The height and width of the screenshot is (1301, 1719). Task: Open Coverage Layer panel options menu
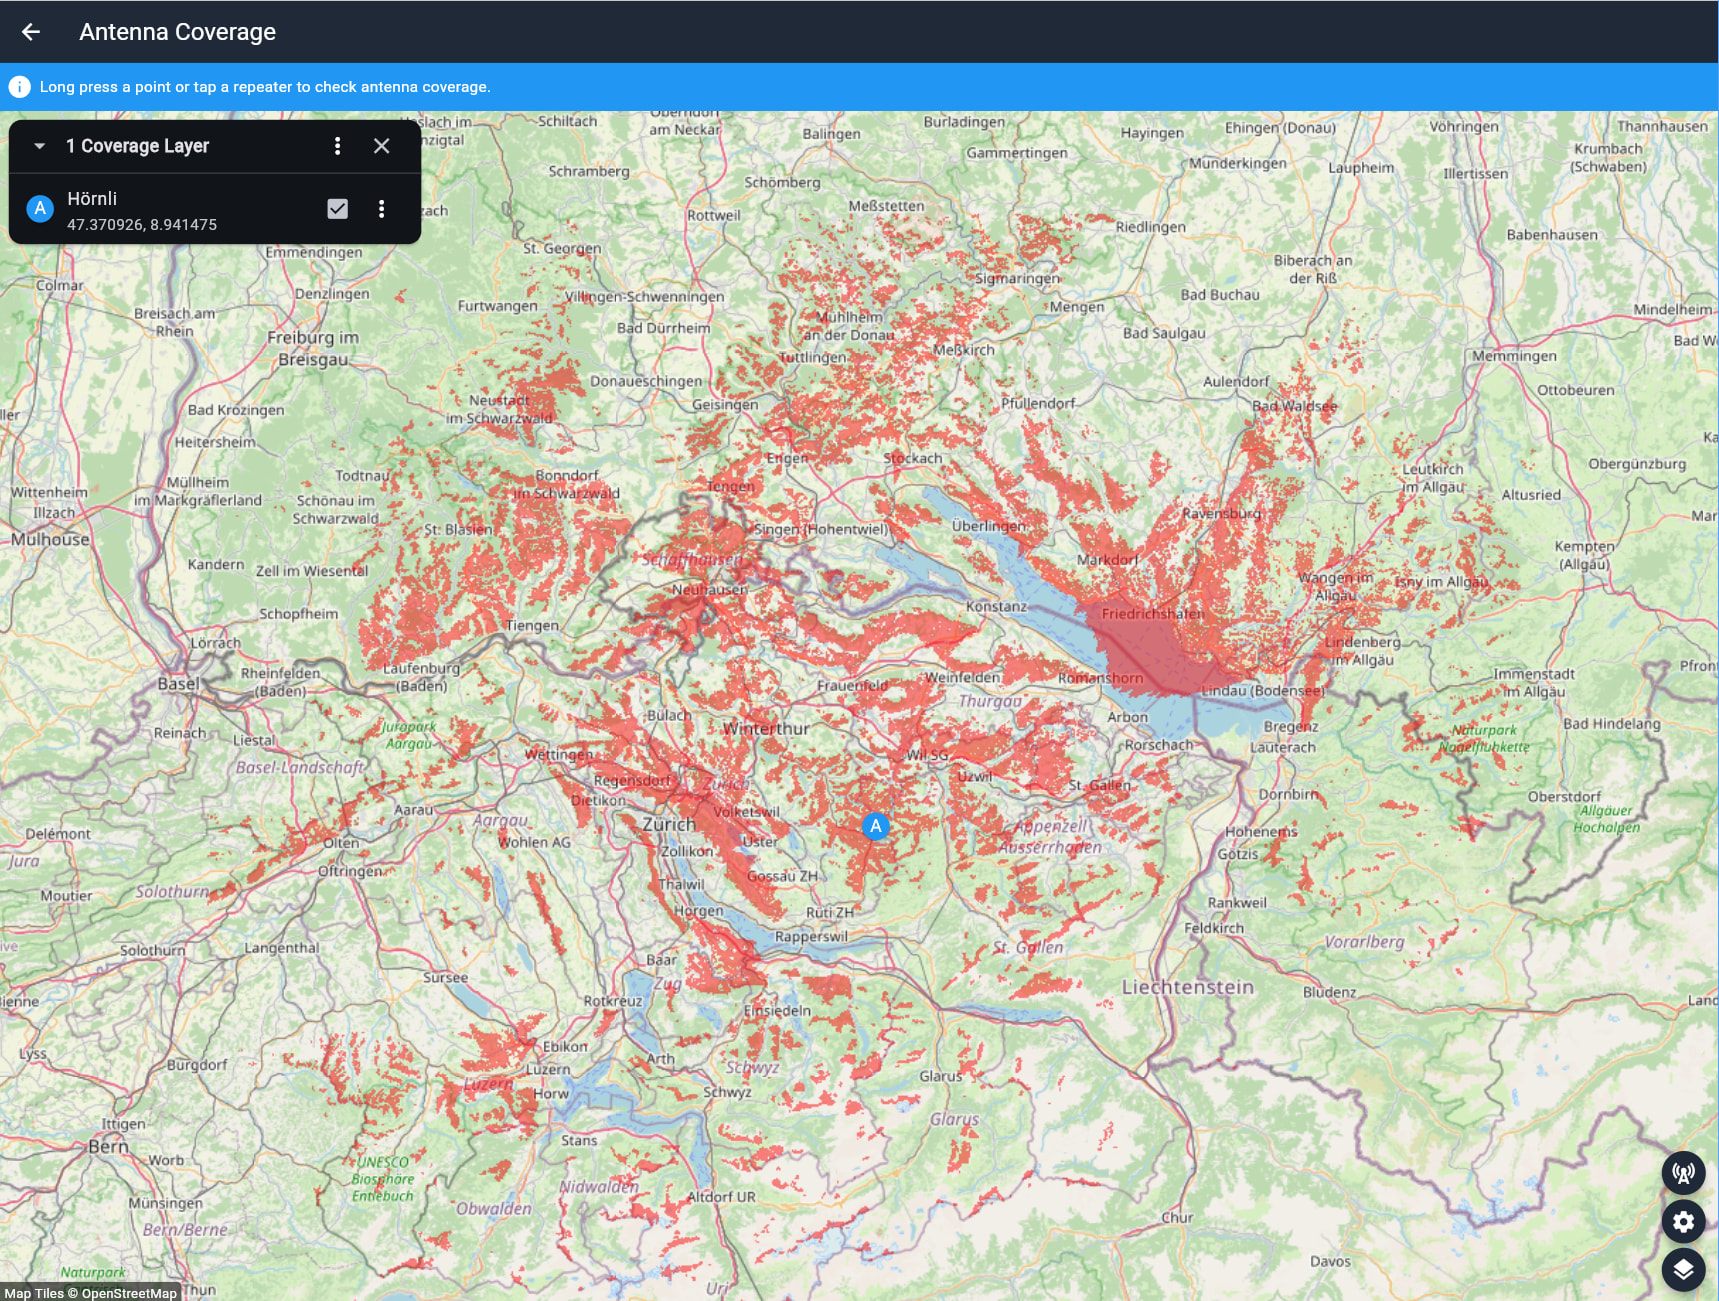(337, 146)
